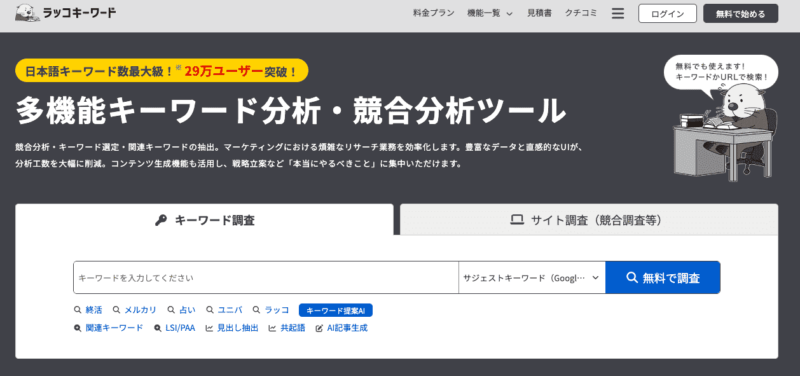Open the クチコミ menu item
This screenshot has height=376, width=800.
[x=581, y=13]
